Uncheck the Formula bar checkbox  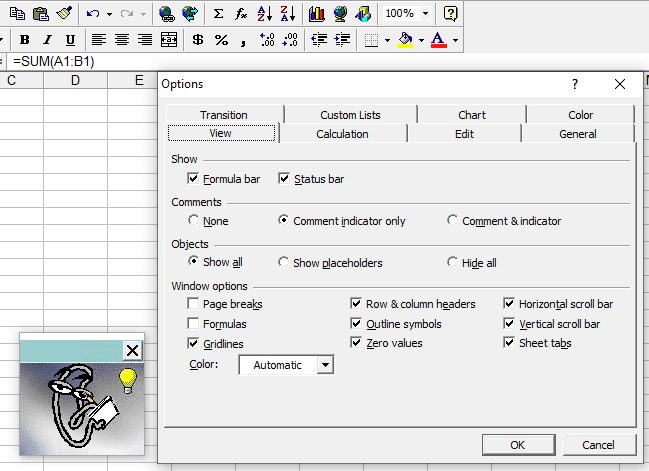(194, 179)
